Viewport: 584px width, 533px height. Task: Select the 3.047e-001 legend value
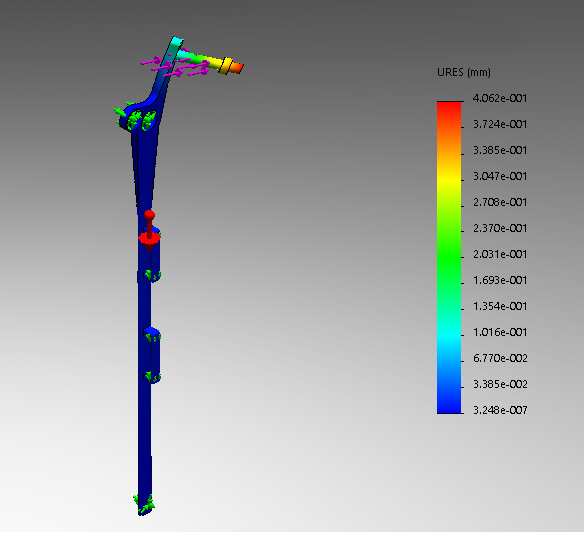click(x=500, y=176)
